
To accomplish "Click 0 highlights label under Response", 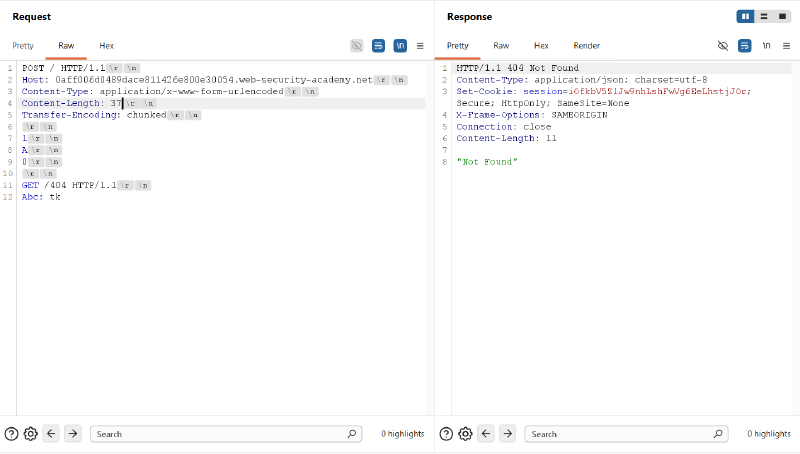I will pos(769,434).
